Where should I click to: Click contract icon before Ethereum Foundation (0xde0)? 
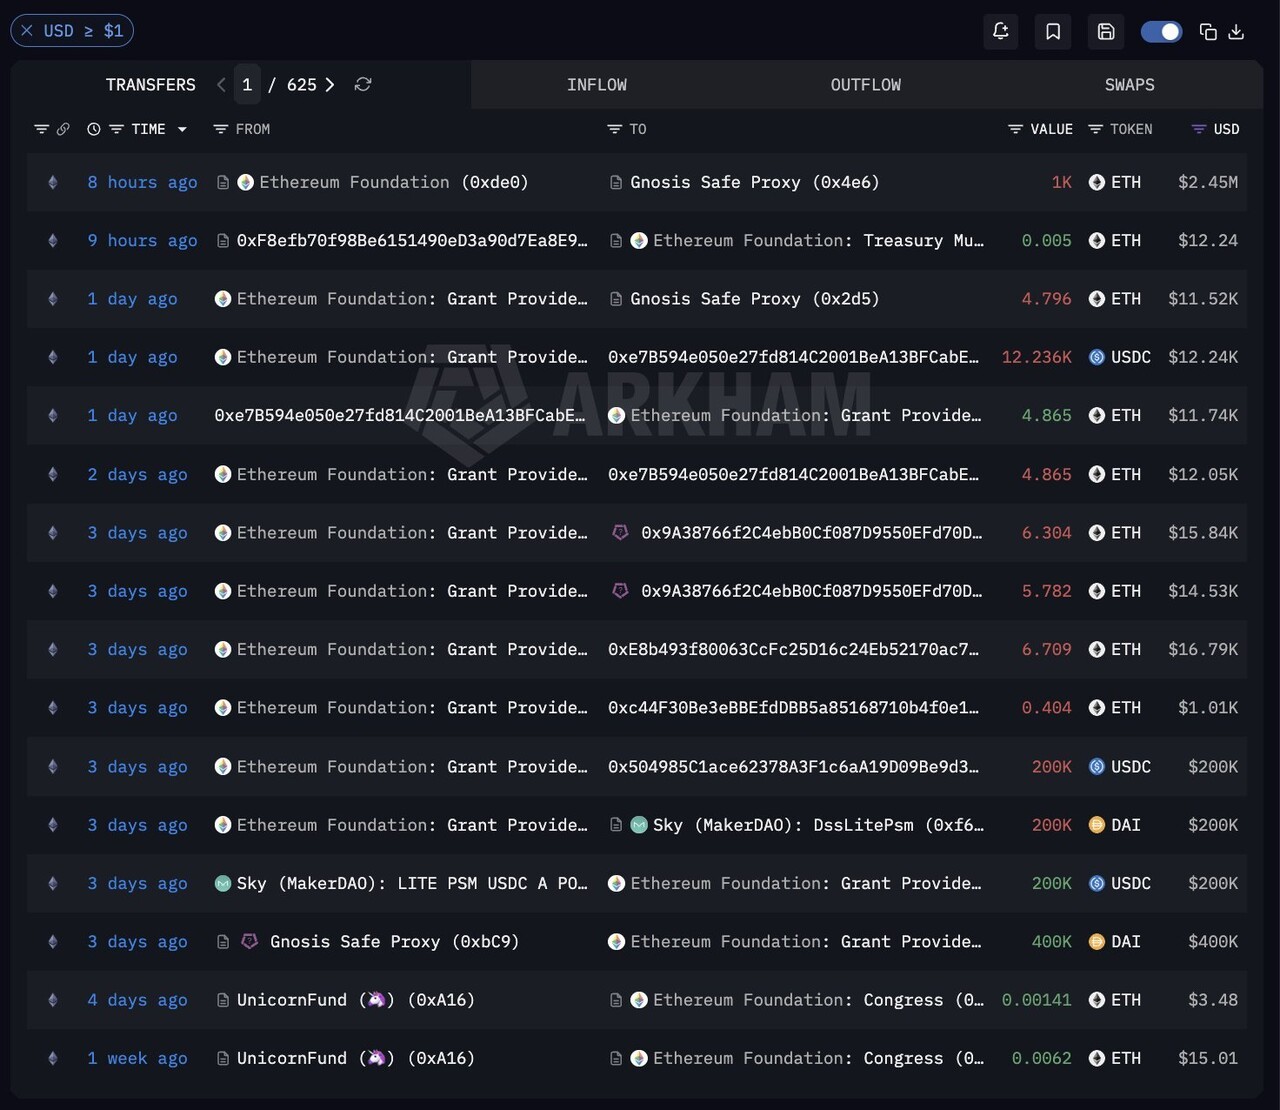[223, 182]
